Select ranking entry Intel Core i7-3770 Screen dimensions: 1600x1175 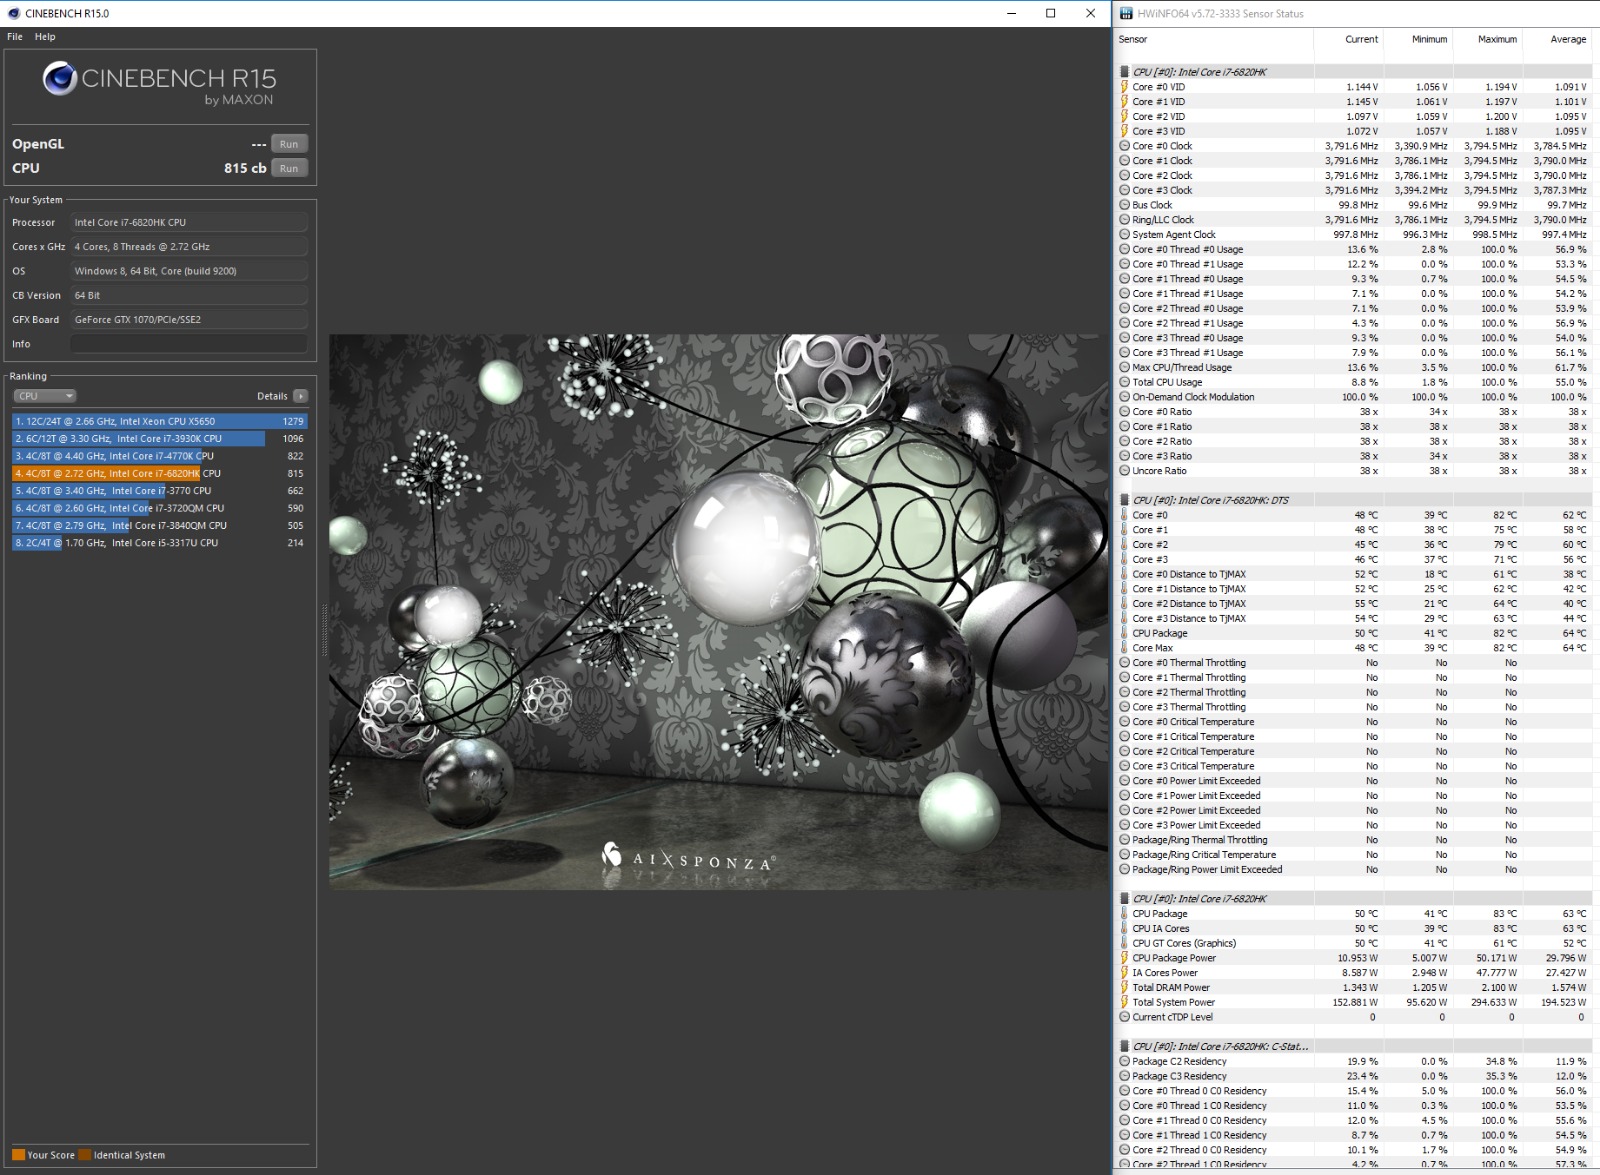point(159,491)
